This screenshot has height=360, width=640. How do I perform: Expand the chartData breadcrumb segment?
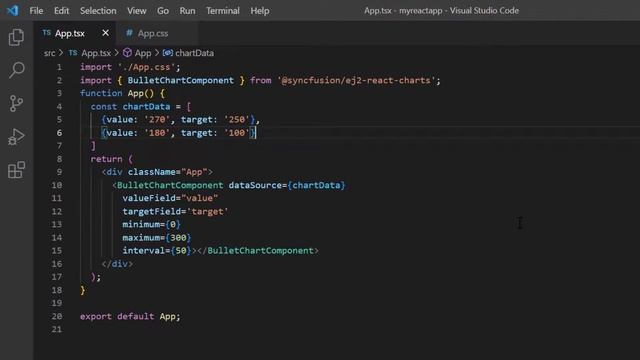click(194, 53)
